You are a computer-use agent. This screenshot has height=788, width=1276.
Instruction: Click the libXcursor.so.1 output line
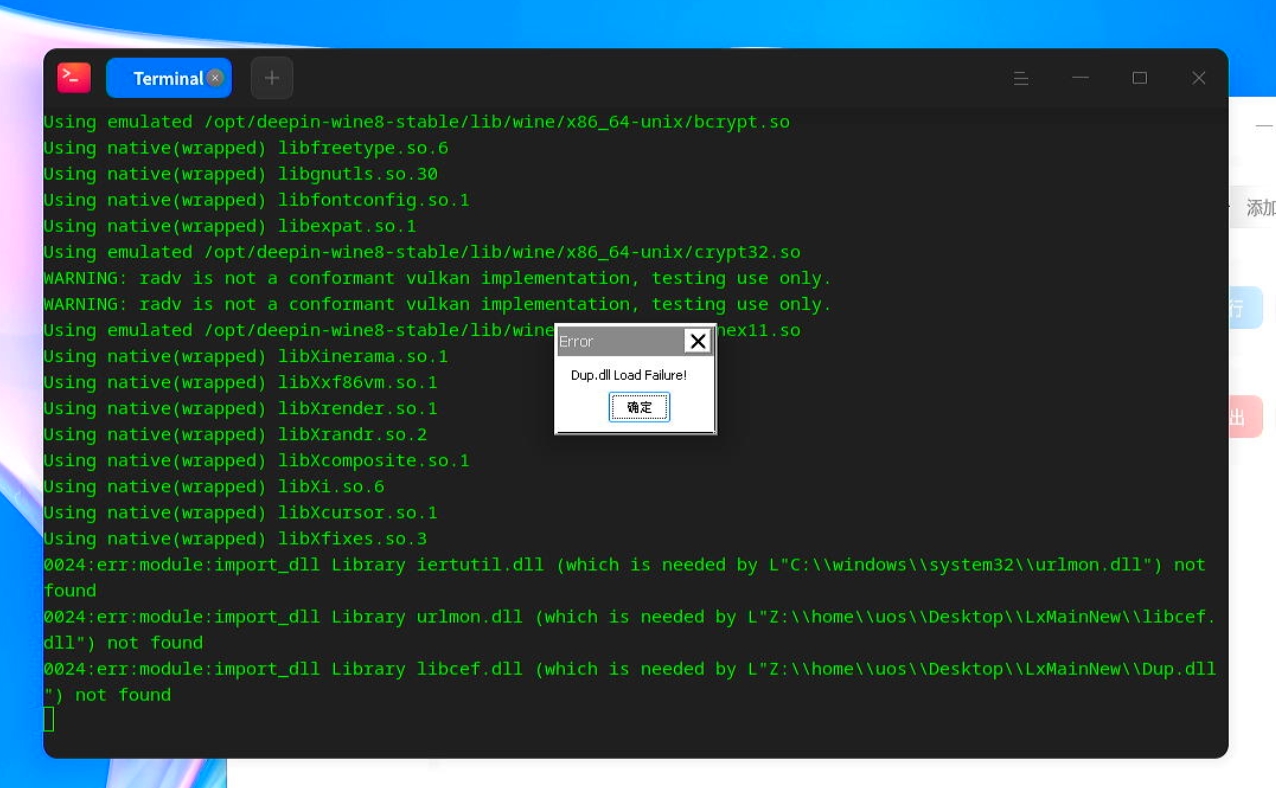[x=240, y=512]
